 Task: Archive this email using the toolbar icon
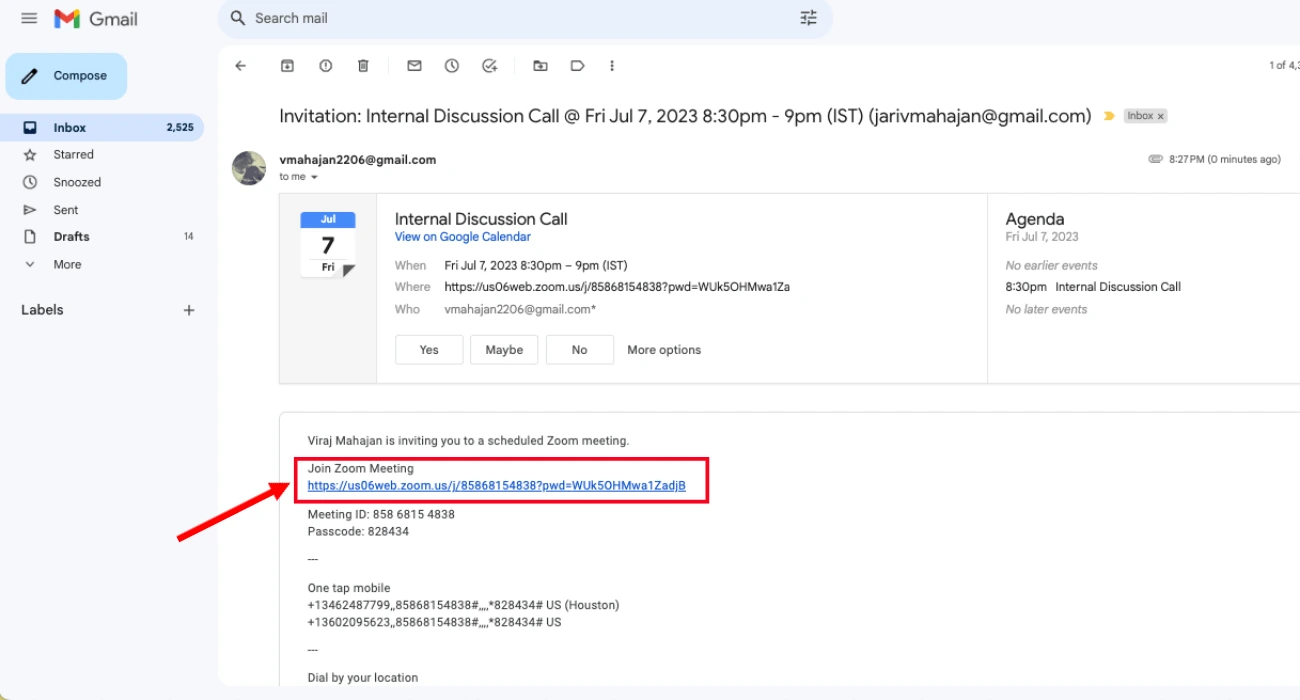(288, 66)
